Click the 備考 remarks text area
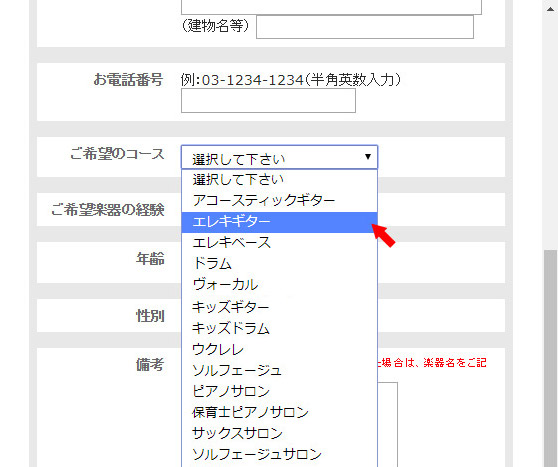 coord(388,424)
